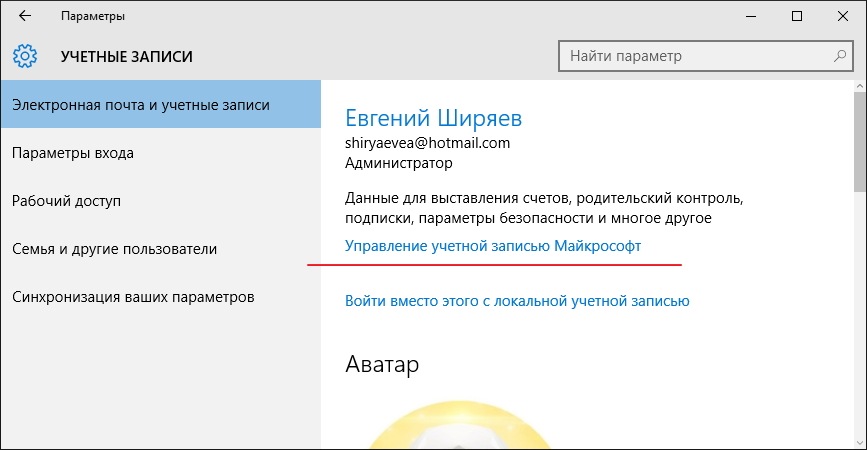The image size is (867, 450).
Task: Click the scrollbar up arrow
Action: pos(860,86)
